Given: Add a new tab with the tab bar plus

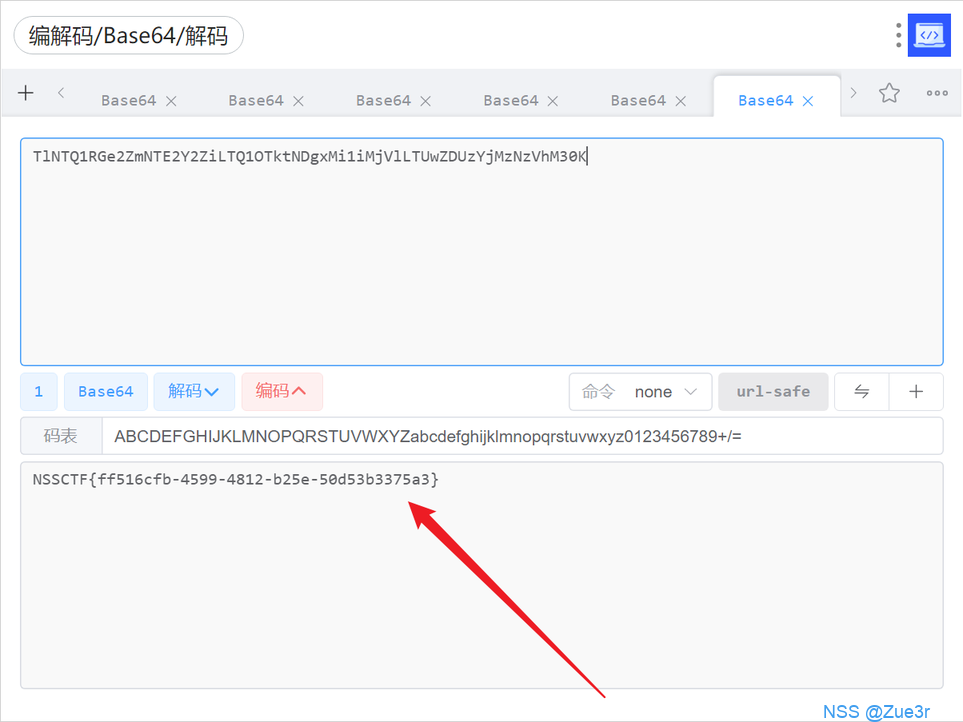Looking at the screenshot, I should click(x=26, y=93).
